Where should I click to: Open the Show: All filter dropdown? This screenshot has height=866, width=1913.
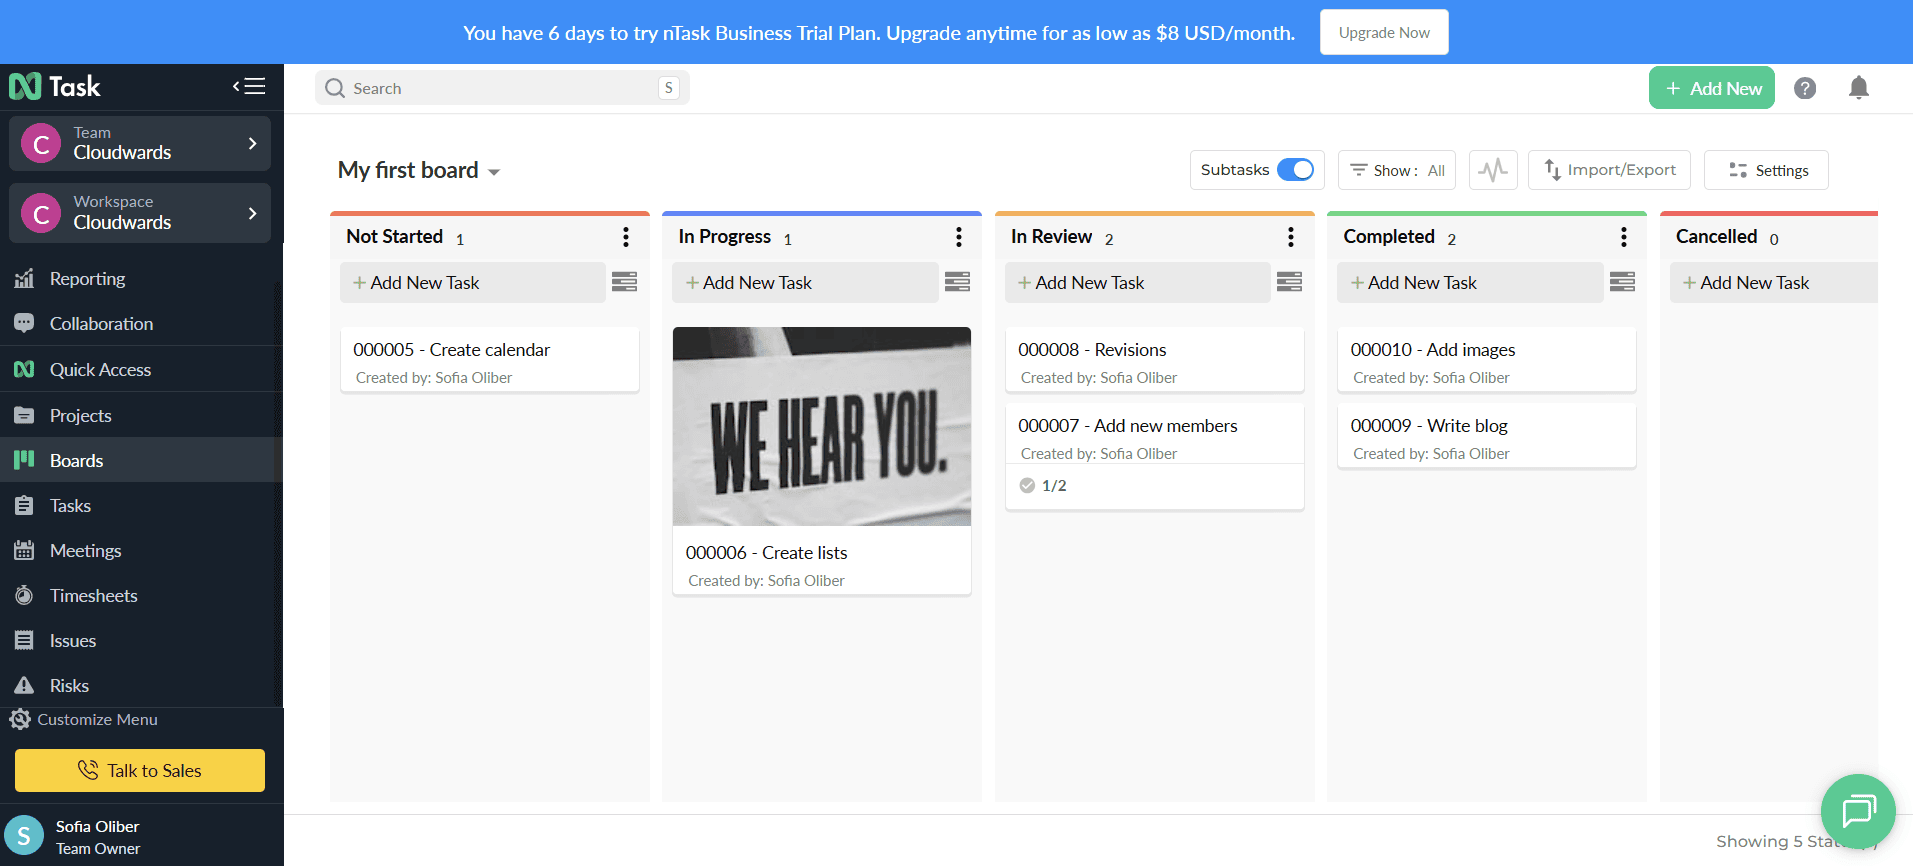coord(1397,170)
